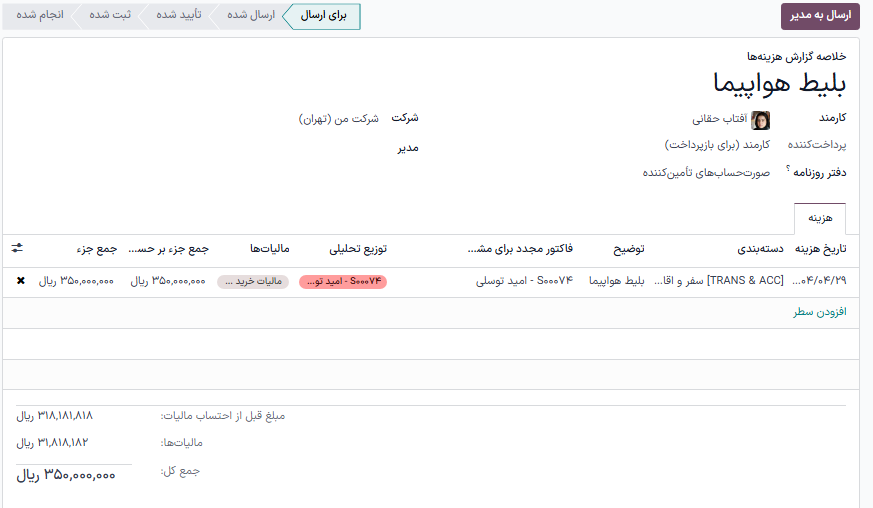Open the هزینه tab

click(820, 218)
